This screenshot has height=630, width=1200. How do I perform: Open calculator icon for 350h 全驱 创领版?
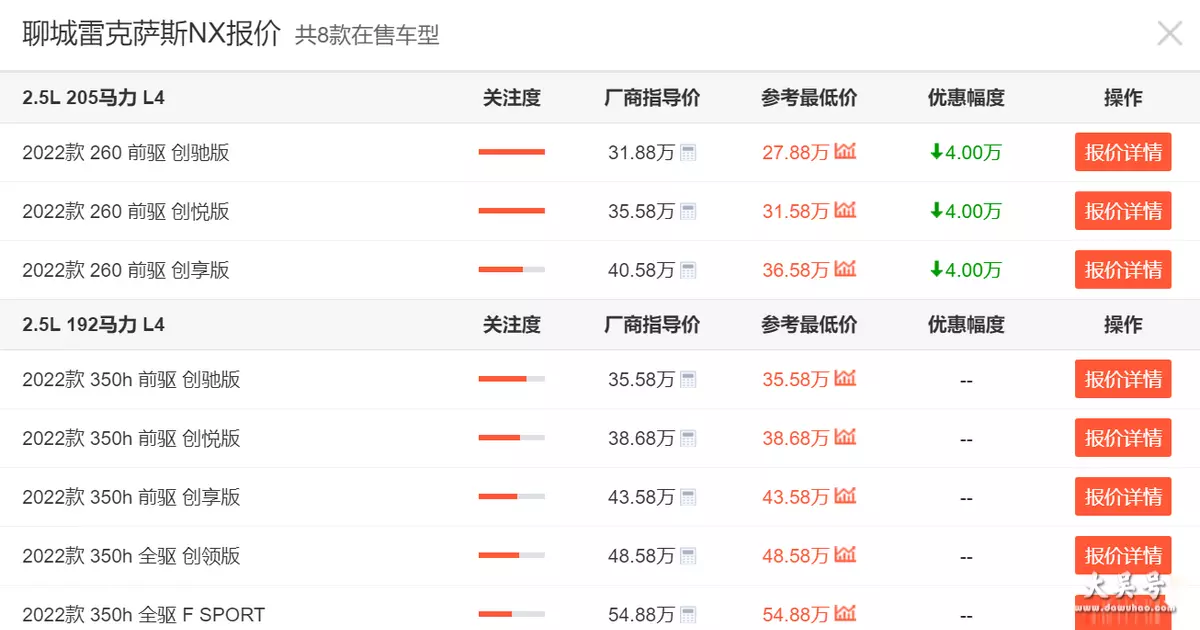pyautogui.click(x=688, y=557)
